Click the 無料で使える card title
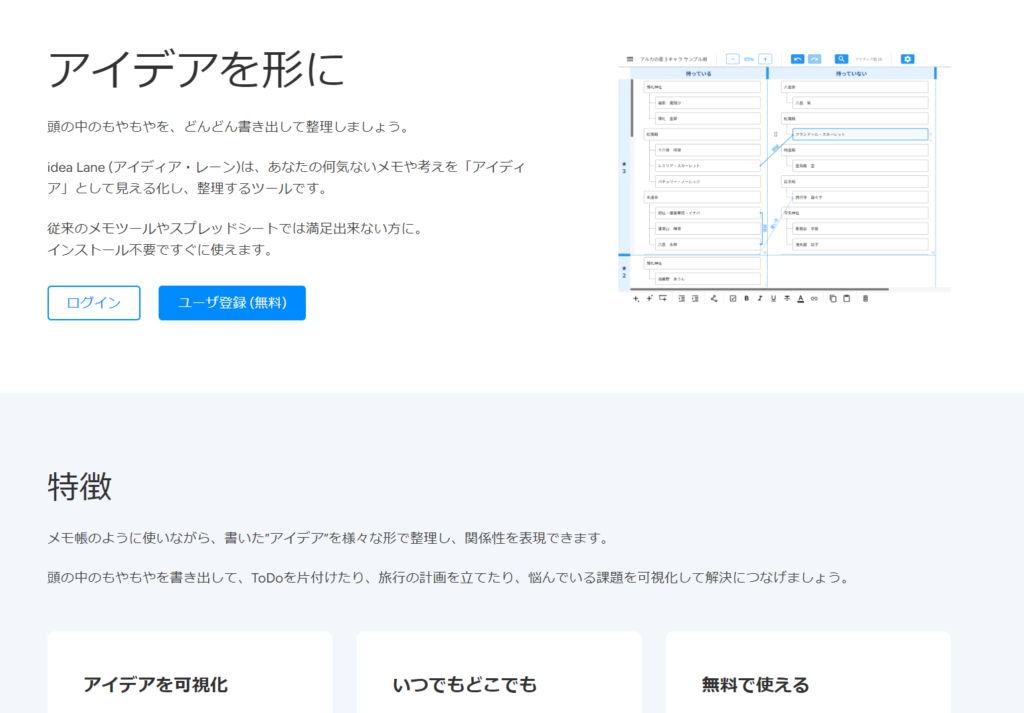Screen dimensions: 1024x713 click(756, 684)
